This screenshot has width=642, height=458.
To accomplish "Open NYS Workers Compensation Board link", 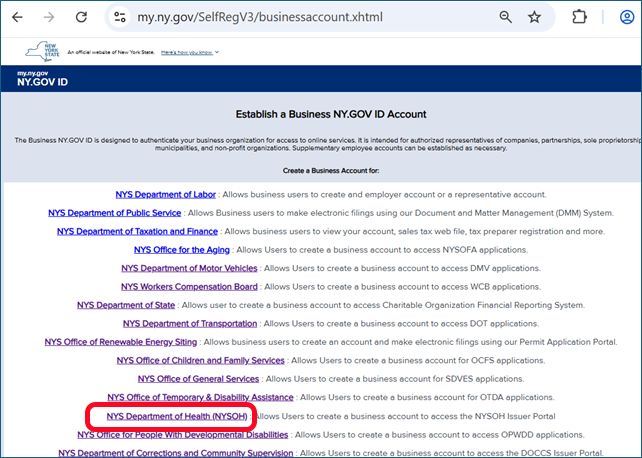I will coord(189,287).
